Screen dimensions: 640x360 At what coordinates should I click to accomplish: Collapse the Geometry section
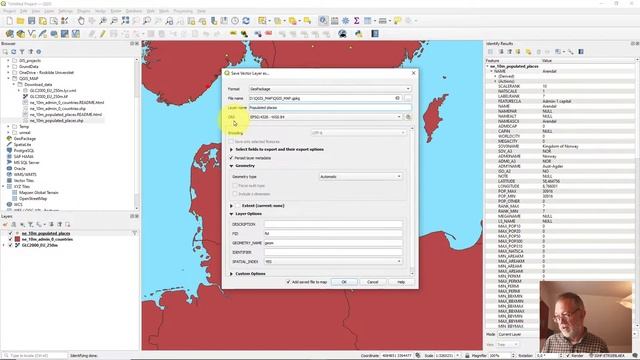pyautogui.click(x=231, y=166)
